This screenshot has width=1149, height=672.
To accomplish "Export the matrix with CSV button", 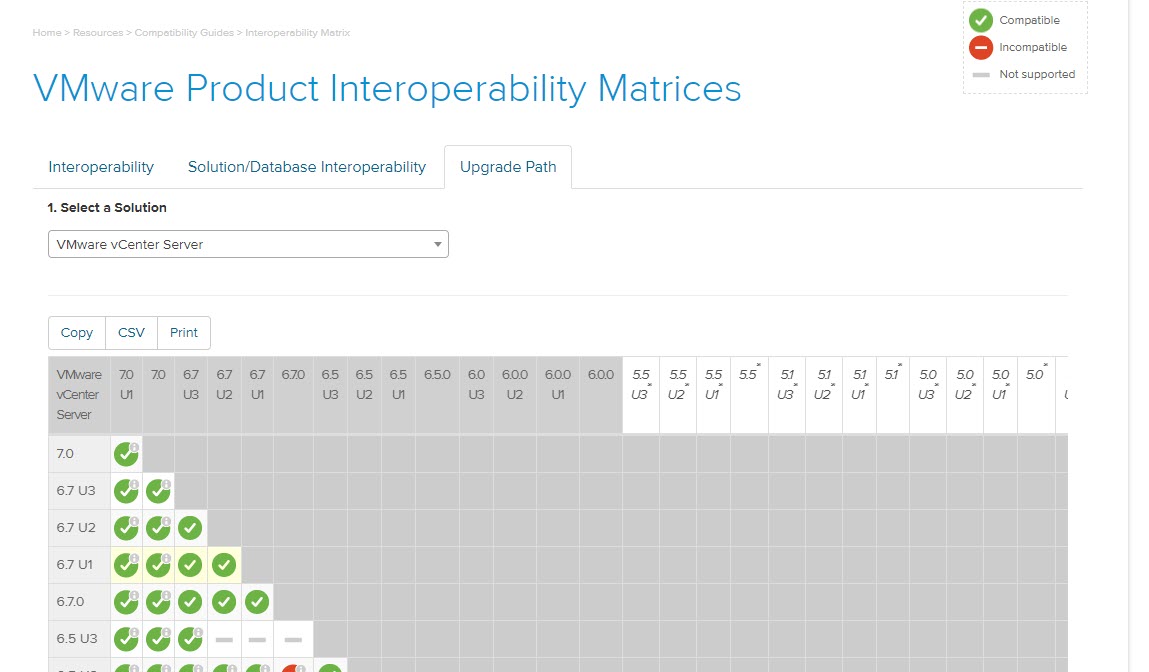I will coord(131,333).
